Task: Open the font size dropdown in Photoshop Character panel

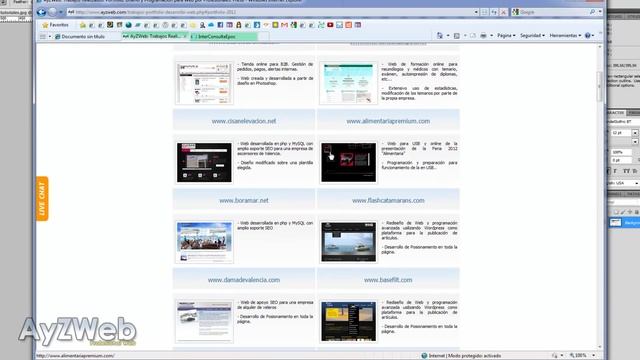Action: [x=635, y=133]
